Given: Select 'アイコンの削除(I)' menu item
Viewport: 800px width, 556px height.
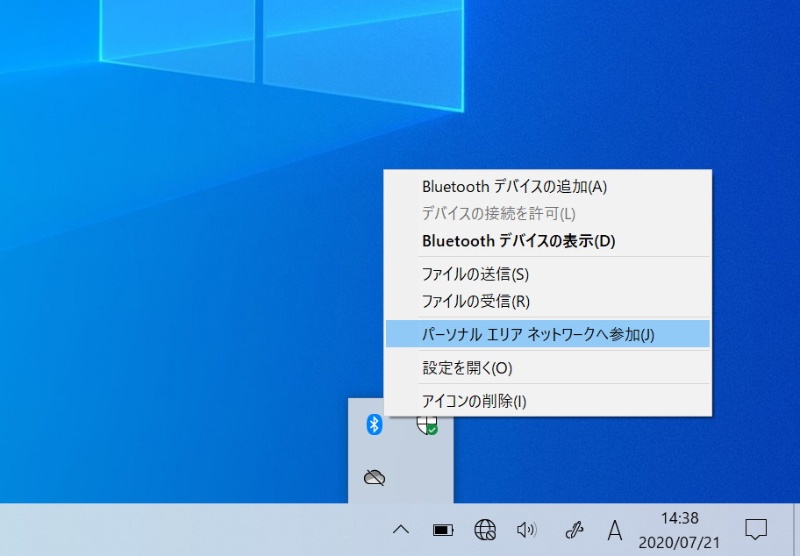Looking at the screenshot, I should click(x=473, y=401).
